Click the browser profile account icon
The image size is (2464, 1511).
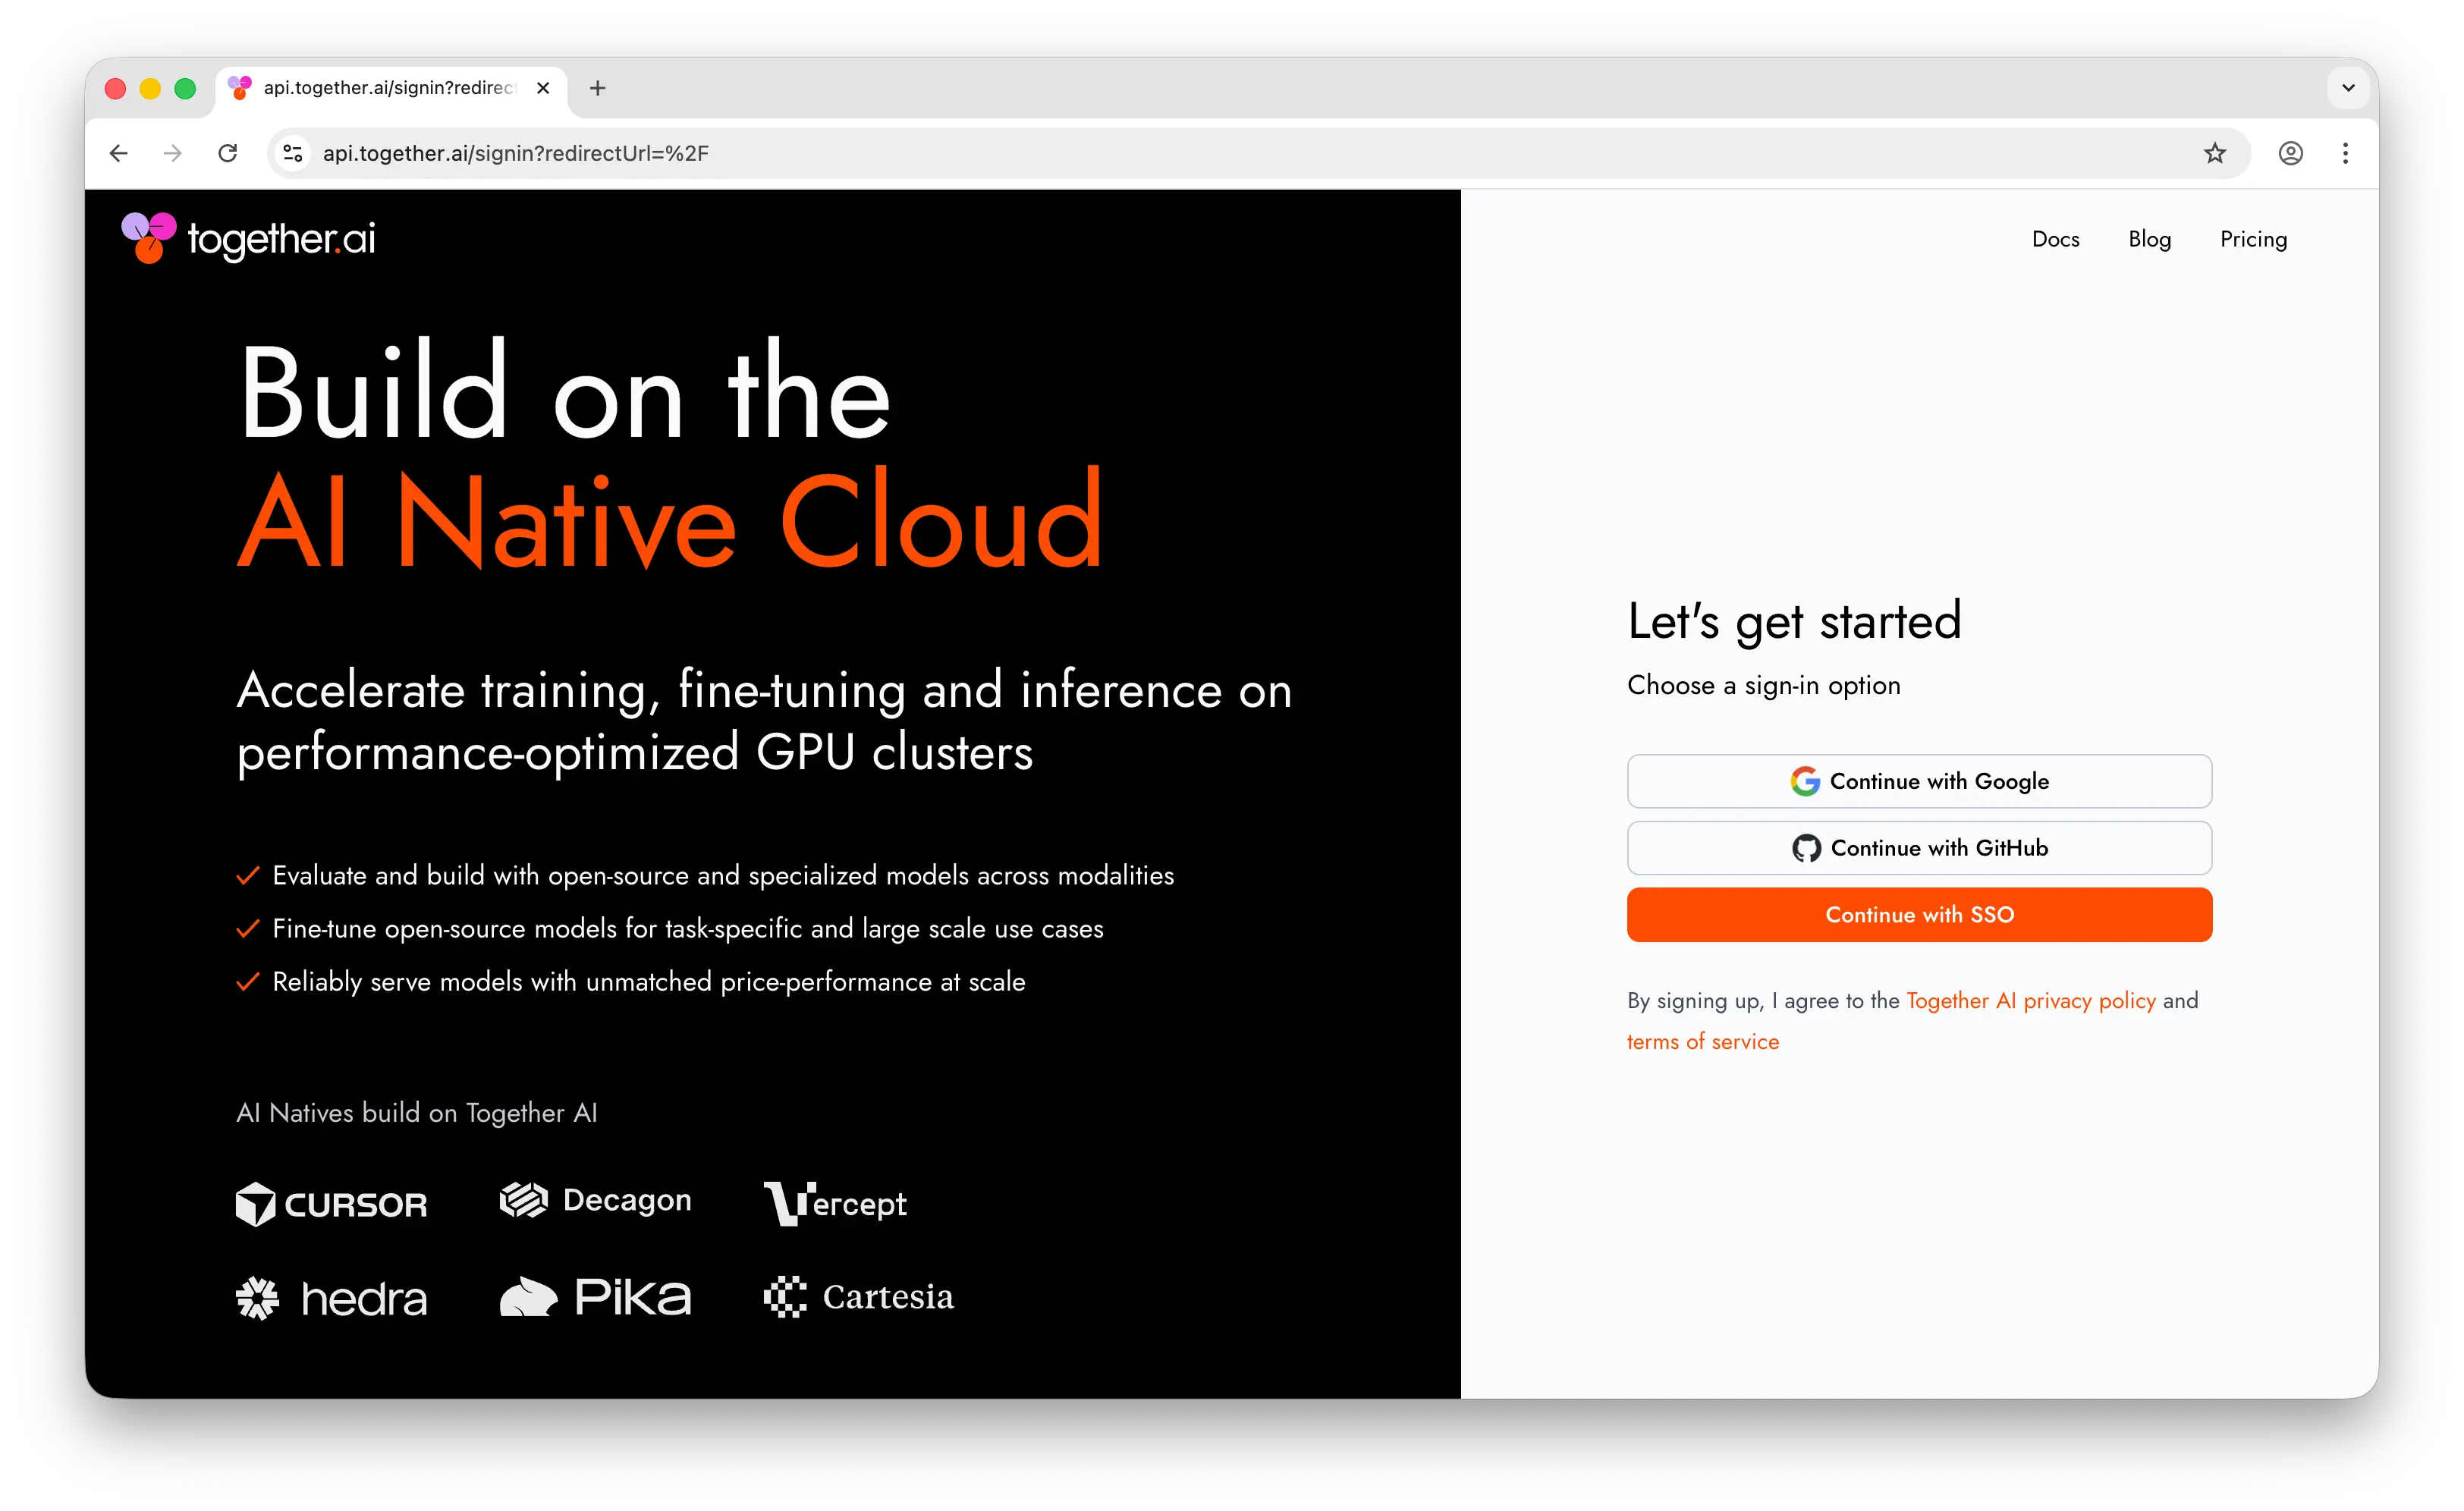pyautogui.click(x=2290, y=153)
